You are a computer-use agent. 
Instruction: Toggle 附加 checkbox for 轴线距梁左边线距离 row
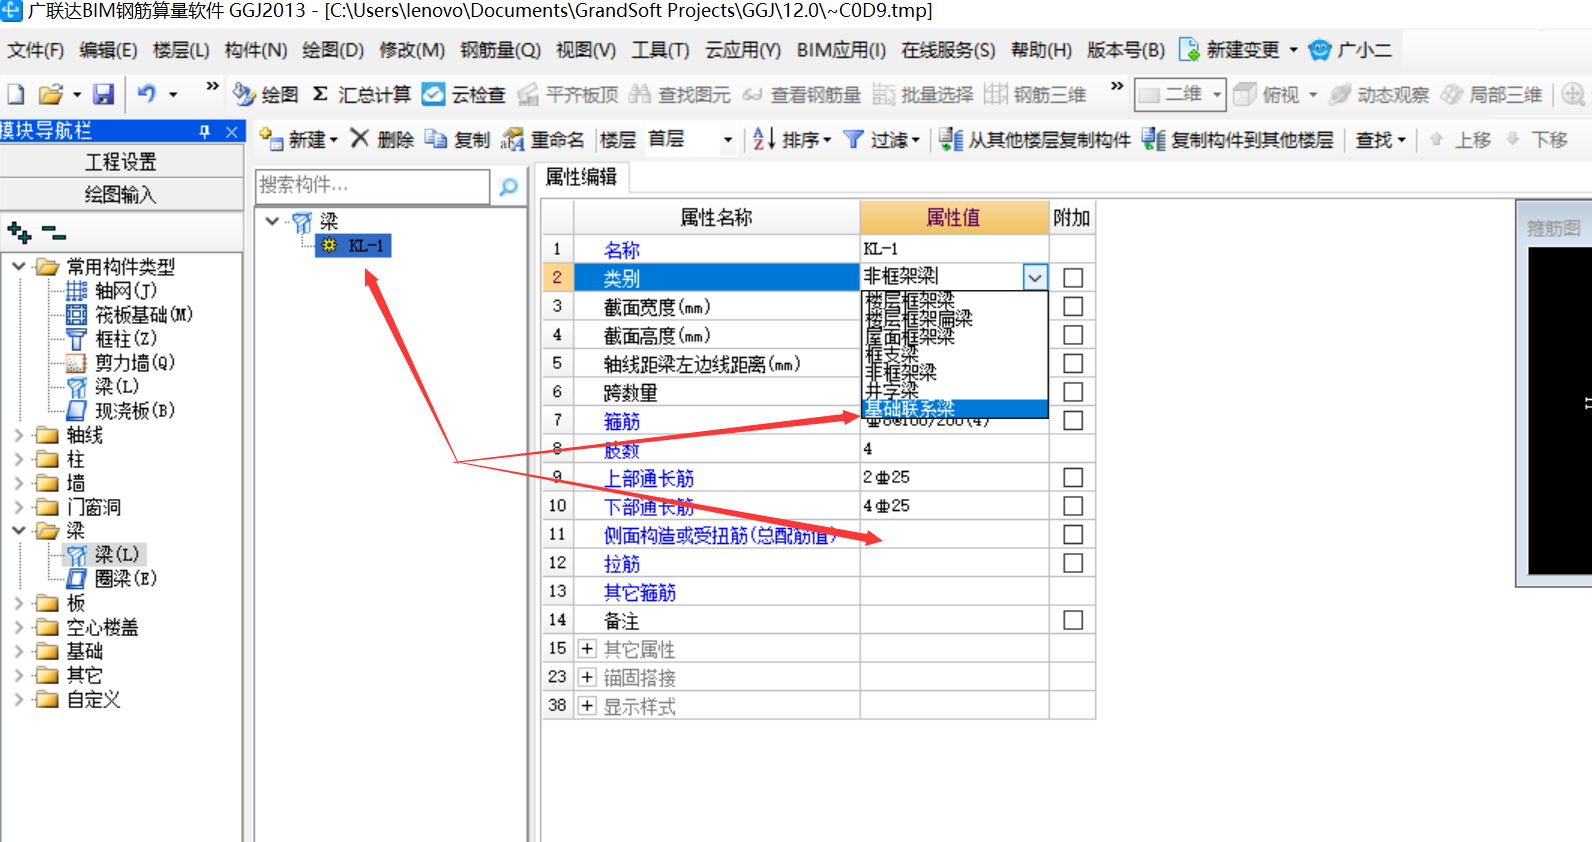pos(1073,363)
